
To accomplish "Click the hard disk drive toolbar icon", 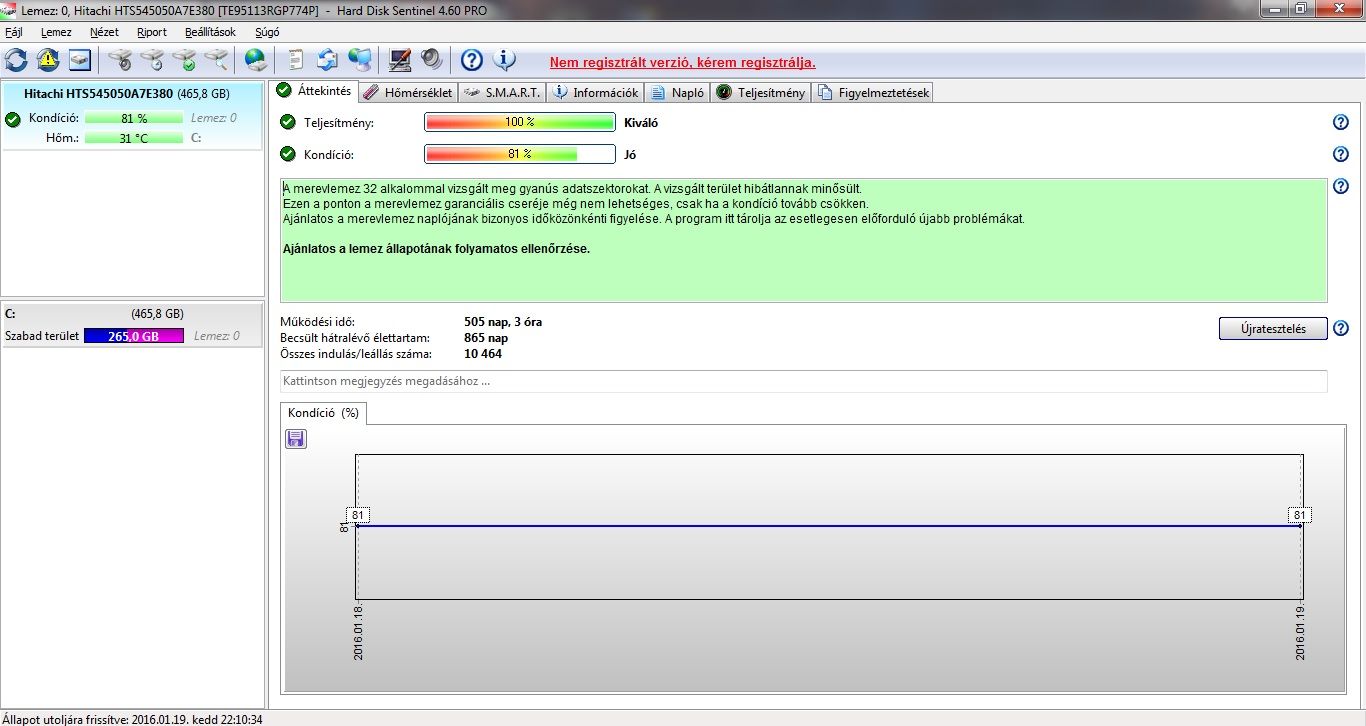I will [x=80, y=60].
